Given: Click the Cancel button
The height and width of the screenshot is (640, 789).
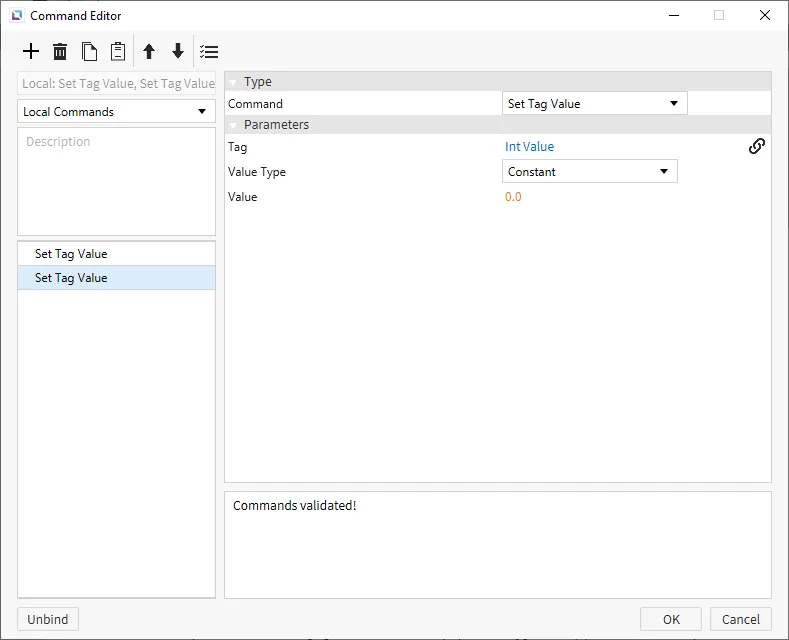Looking at the screenshot, I should [741, 619].
